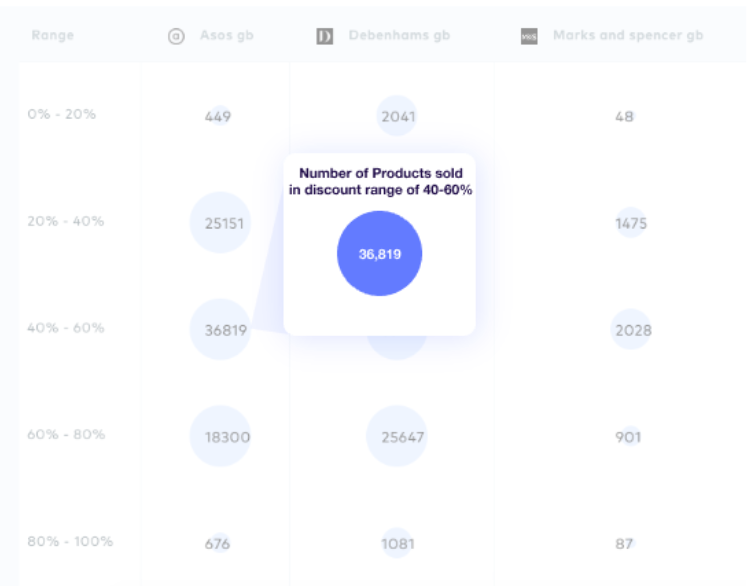Screen dimensions: 750x586
Task: Click the Asos gb column label
Action: [227, 35]
